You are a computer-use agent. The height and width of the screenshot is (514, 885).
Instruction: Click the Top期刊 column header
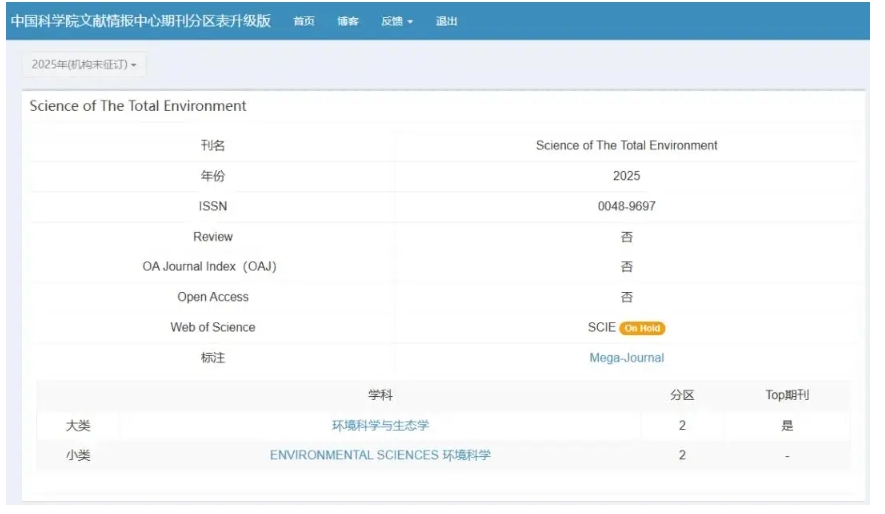point(787,395)
